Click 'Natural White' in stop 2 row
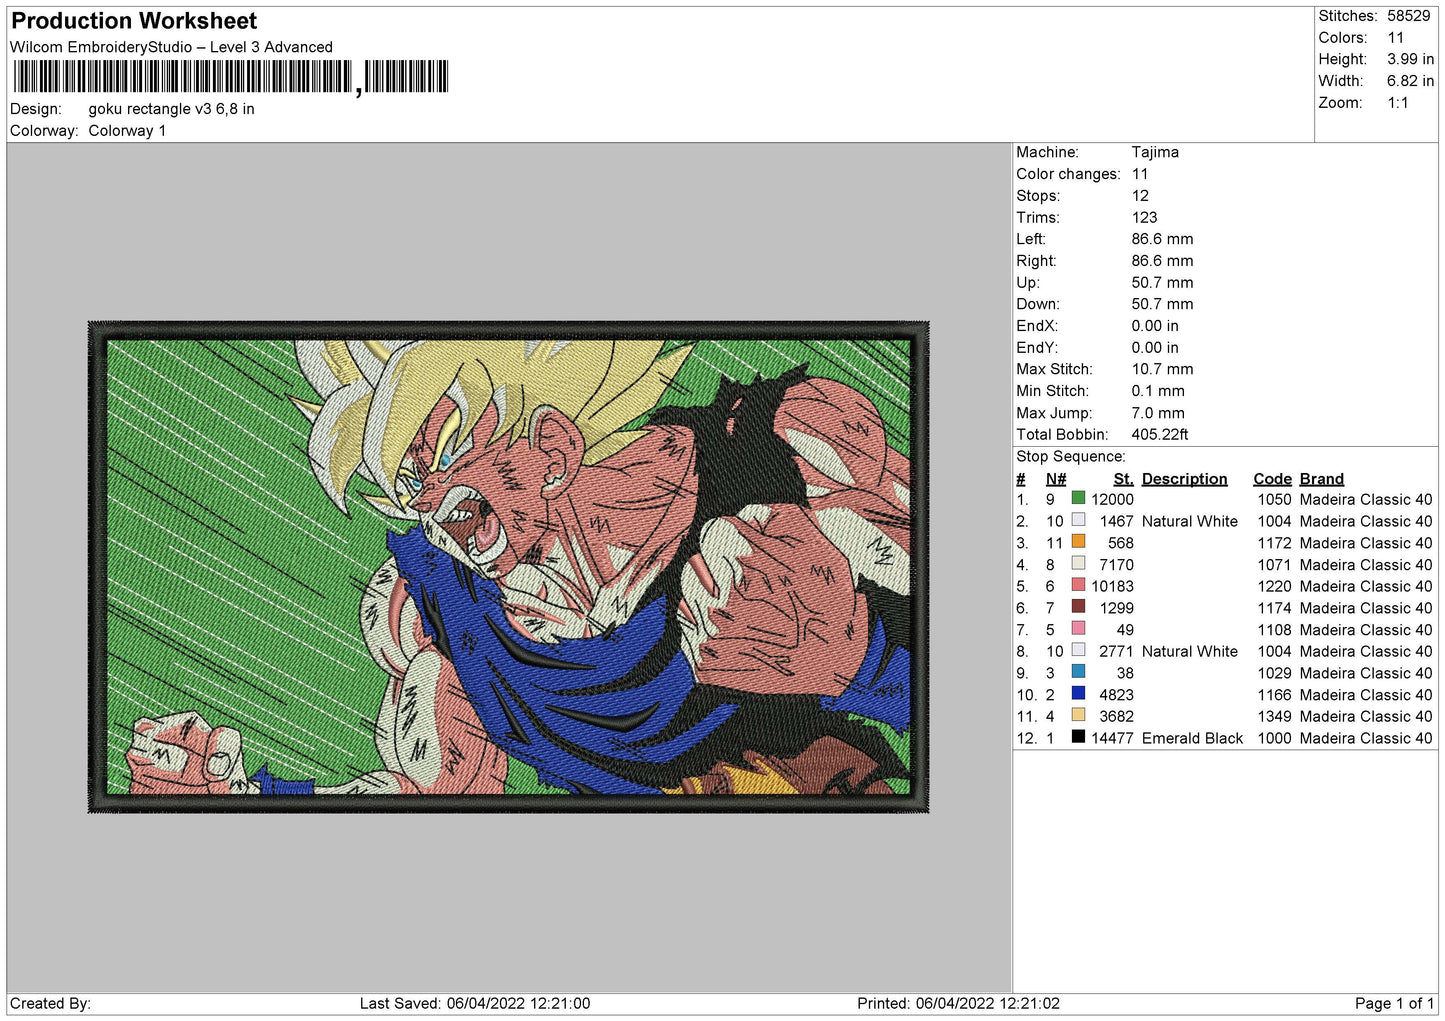Screen dimensions: 1445x1021 (x=1190, y=522)
